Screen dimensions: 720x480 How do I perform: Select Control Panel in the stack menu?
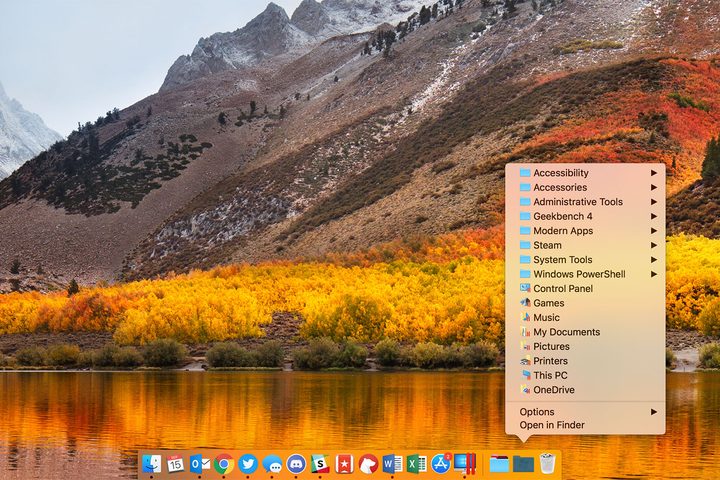(x=585, y=288)
